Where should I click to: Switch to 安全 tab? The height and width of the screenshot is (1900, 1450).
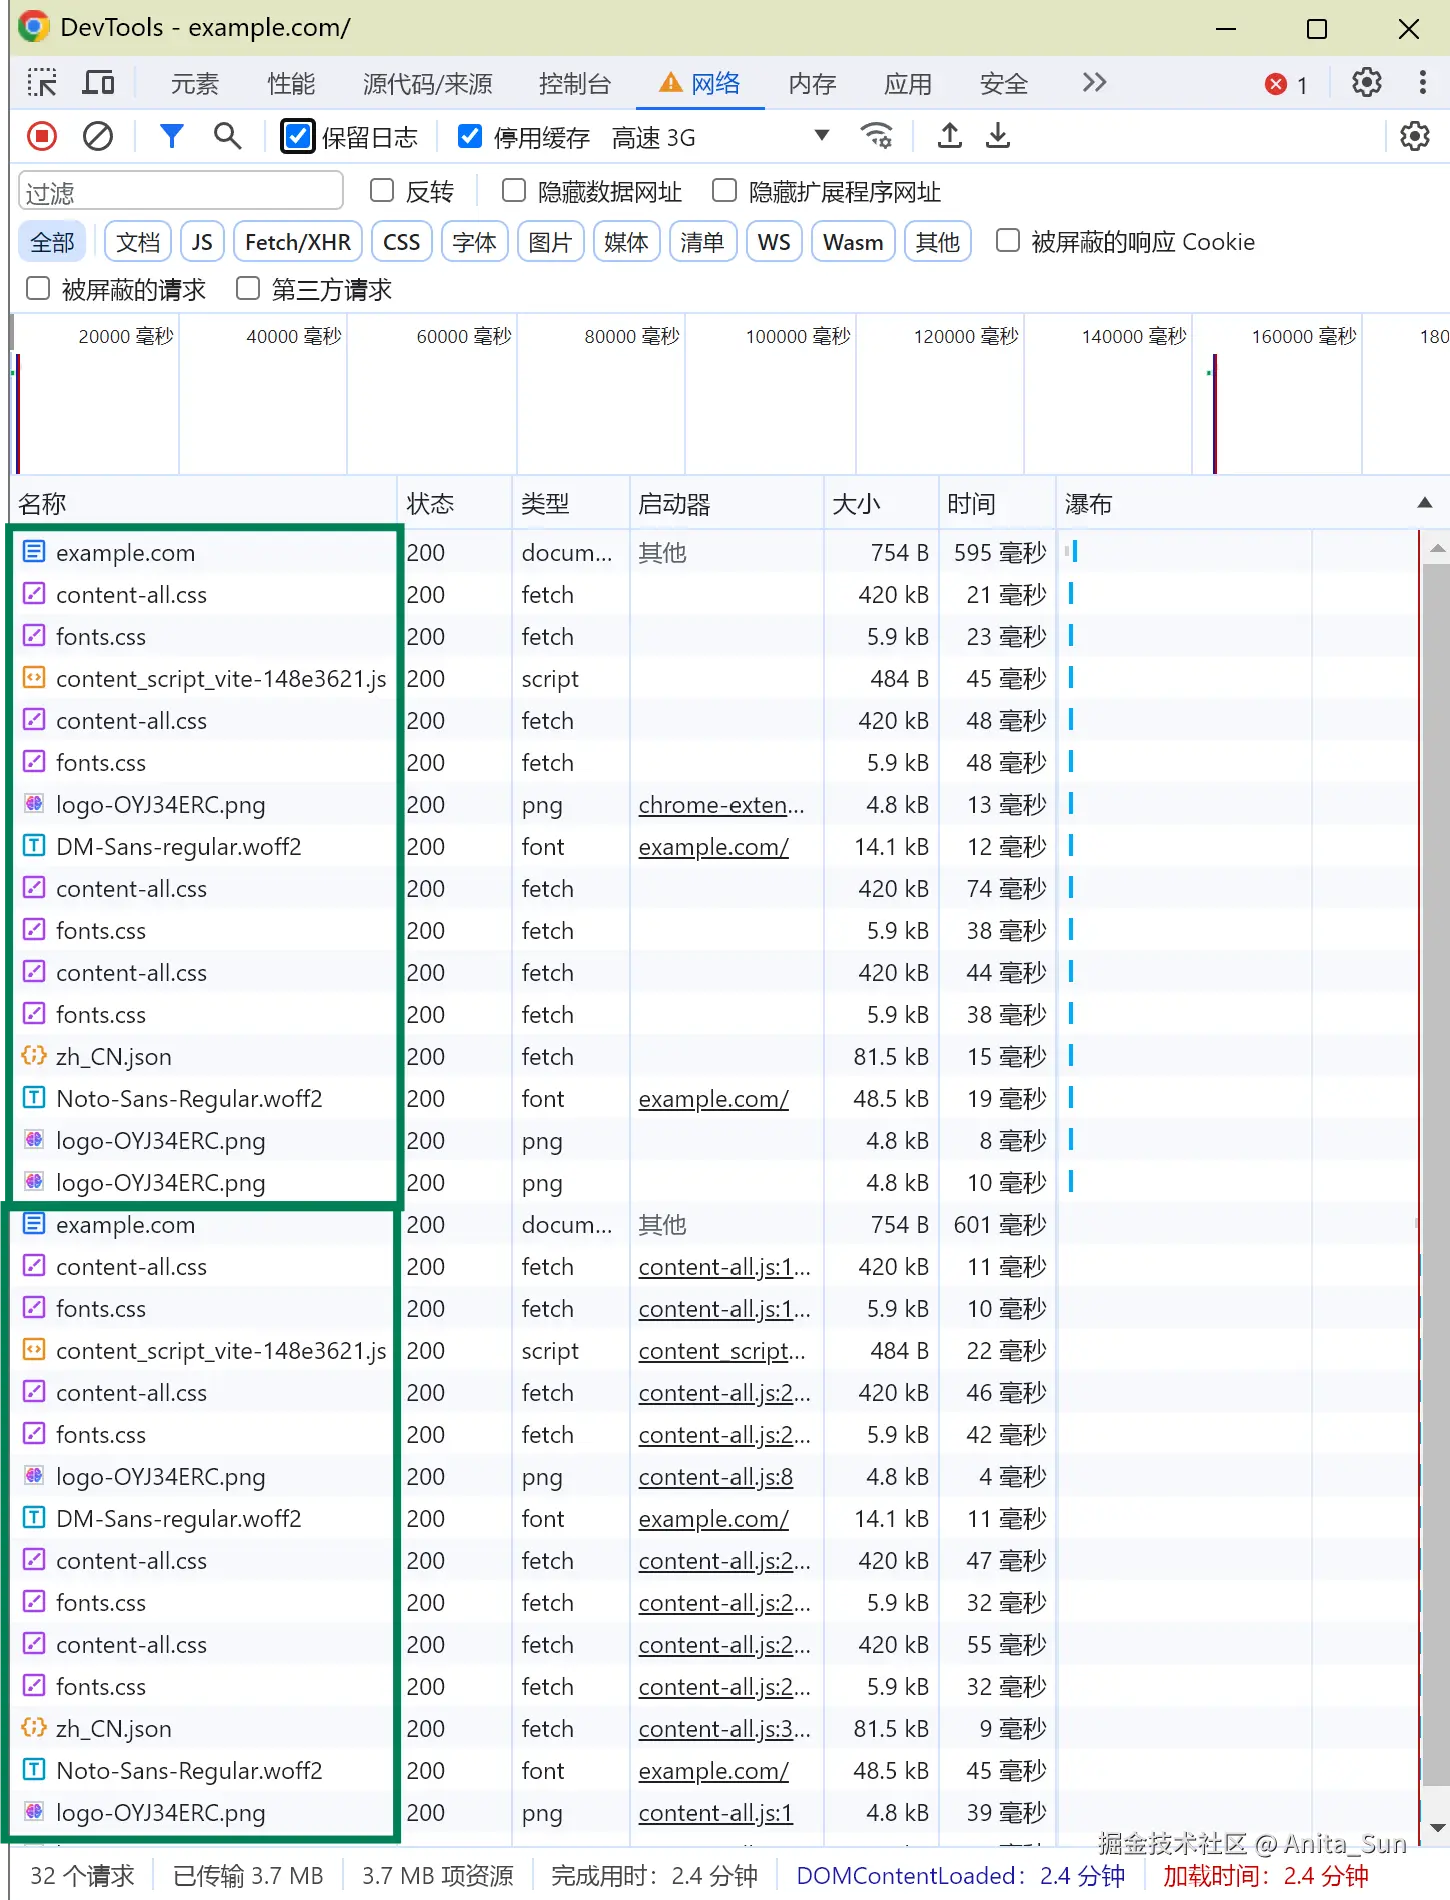[1004, 84]
